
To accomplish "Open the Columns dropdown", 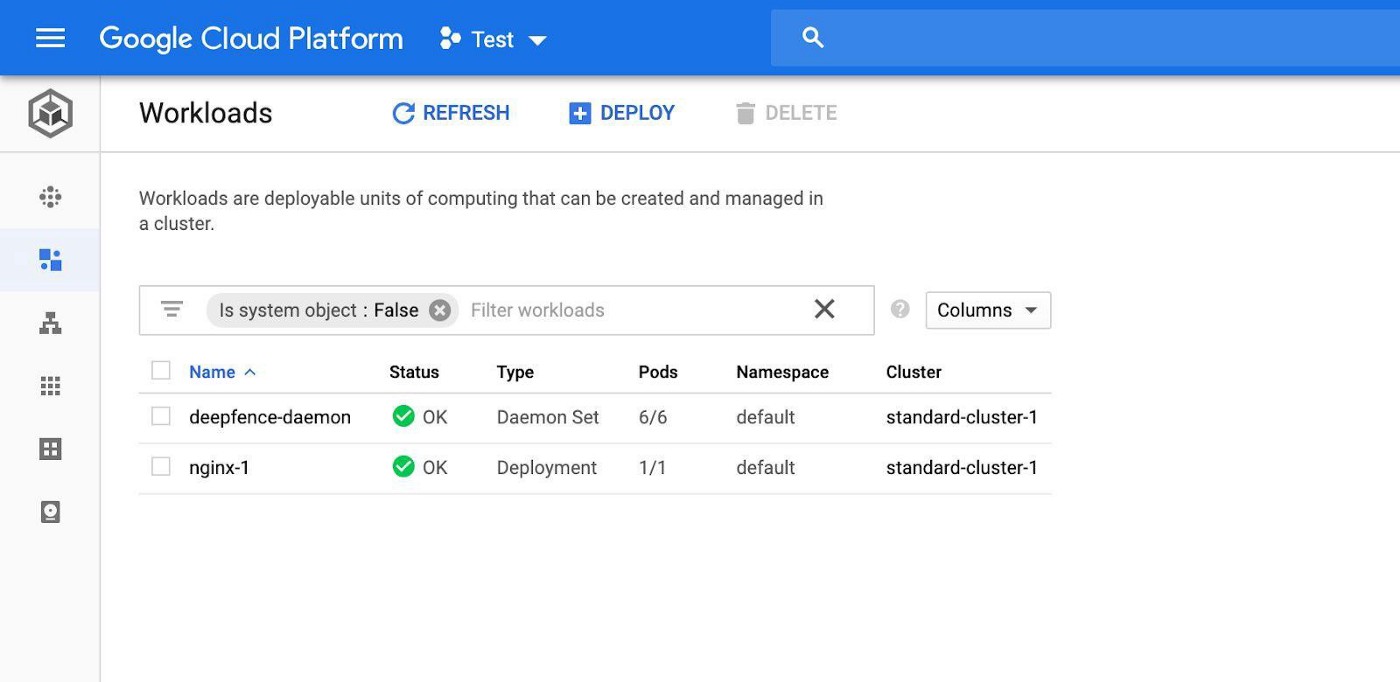I will pos(987,310).
